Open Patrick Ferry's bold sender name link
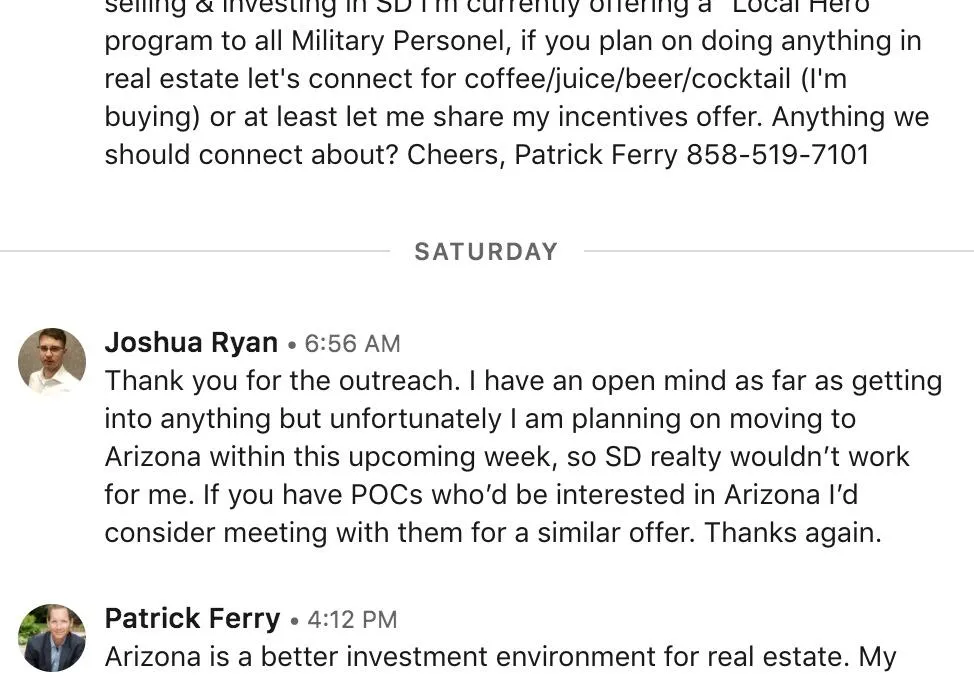The width and height of the screenshot is (974, 688). [x=192, y=619]
